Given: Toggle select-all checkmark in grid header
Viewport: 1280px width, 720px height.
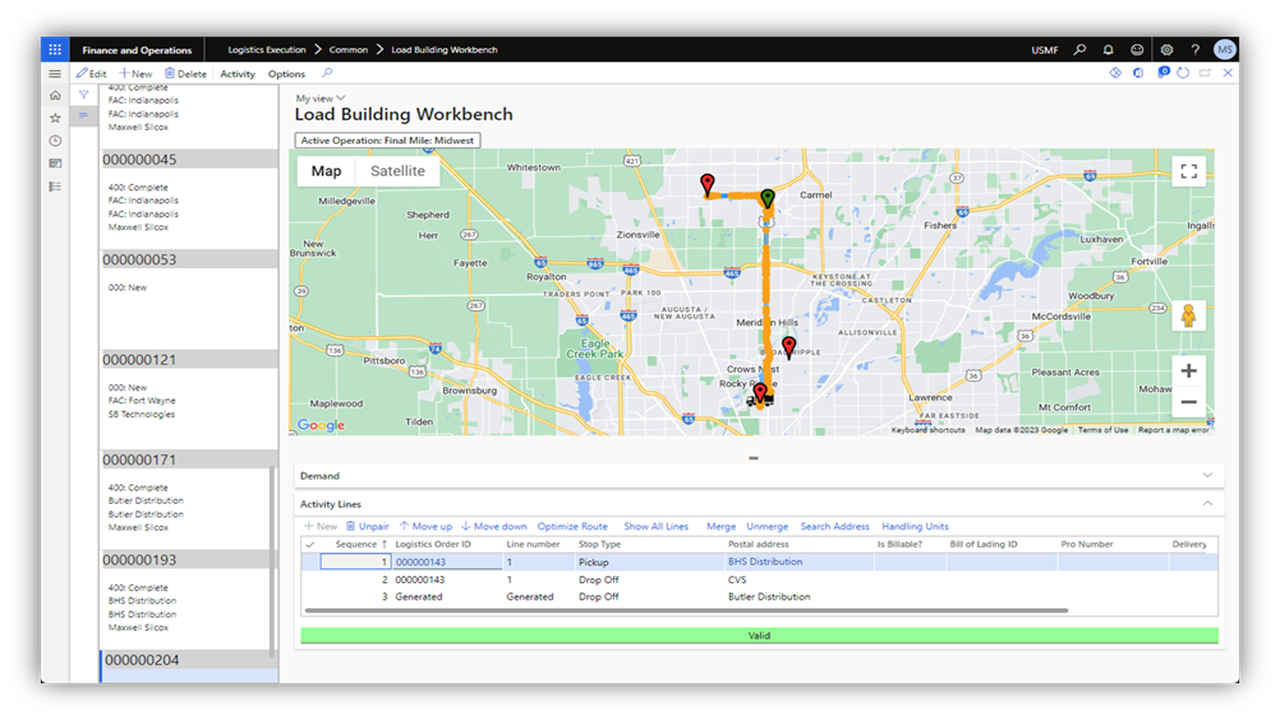Looking at the screenshot, I should point(310,545).
